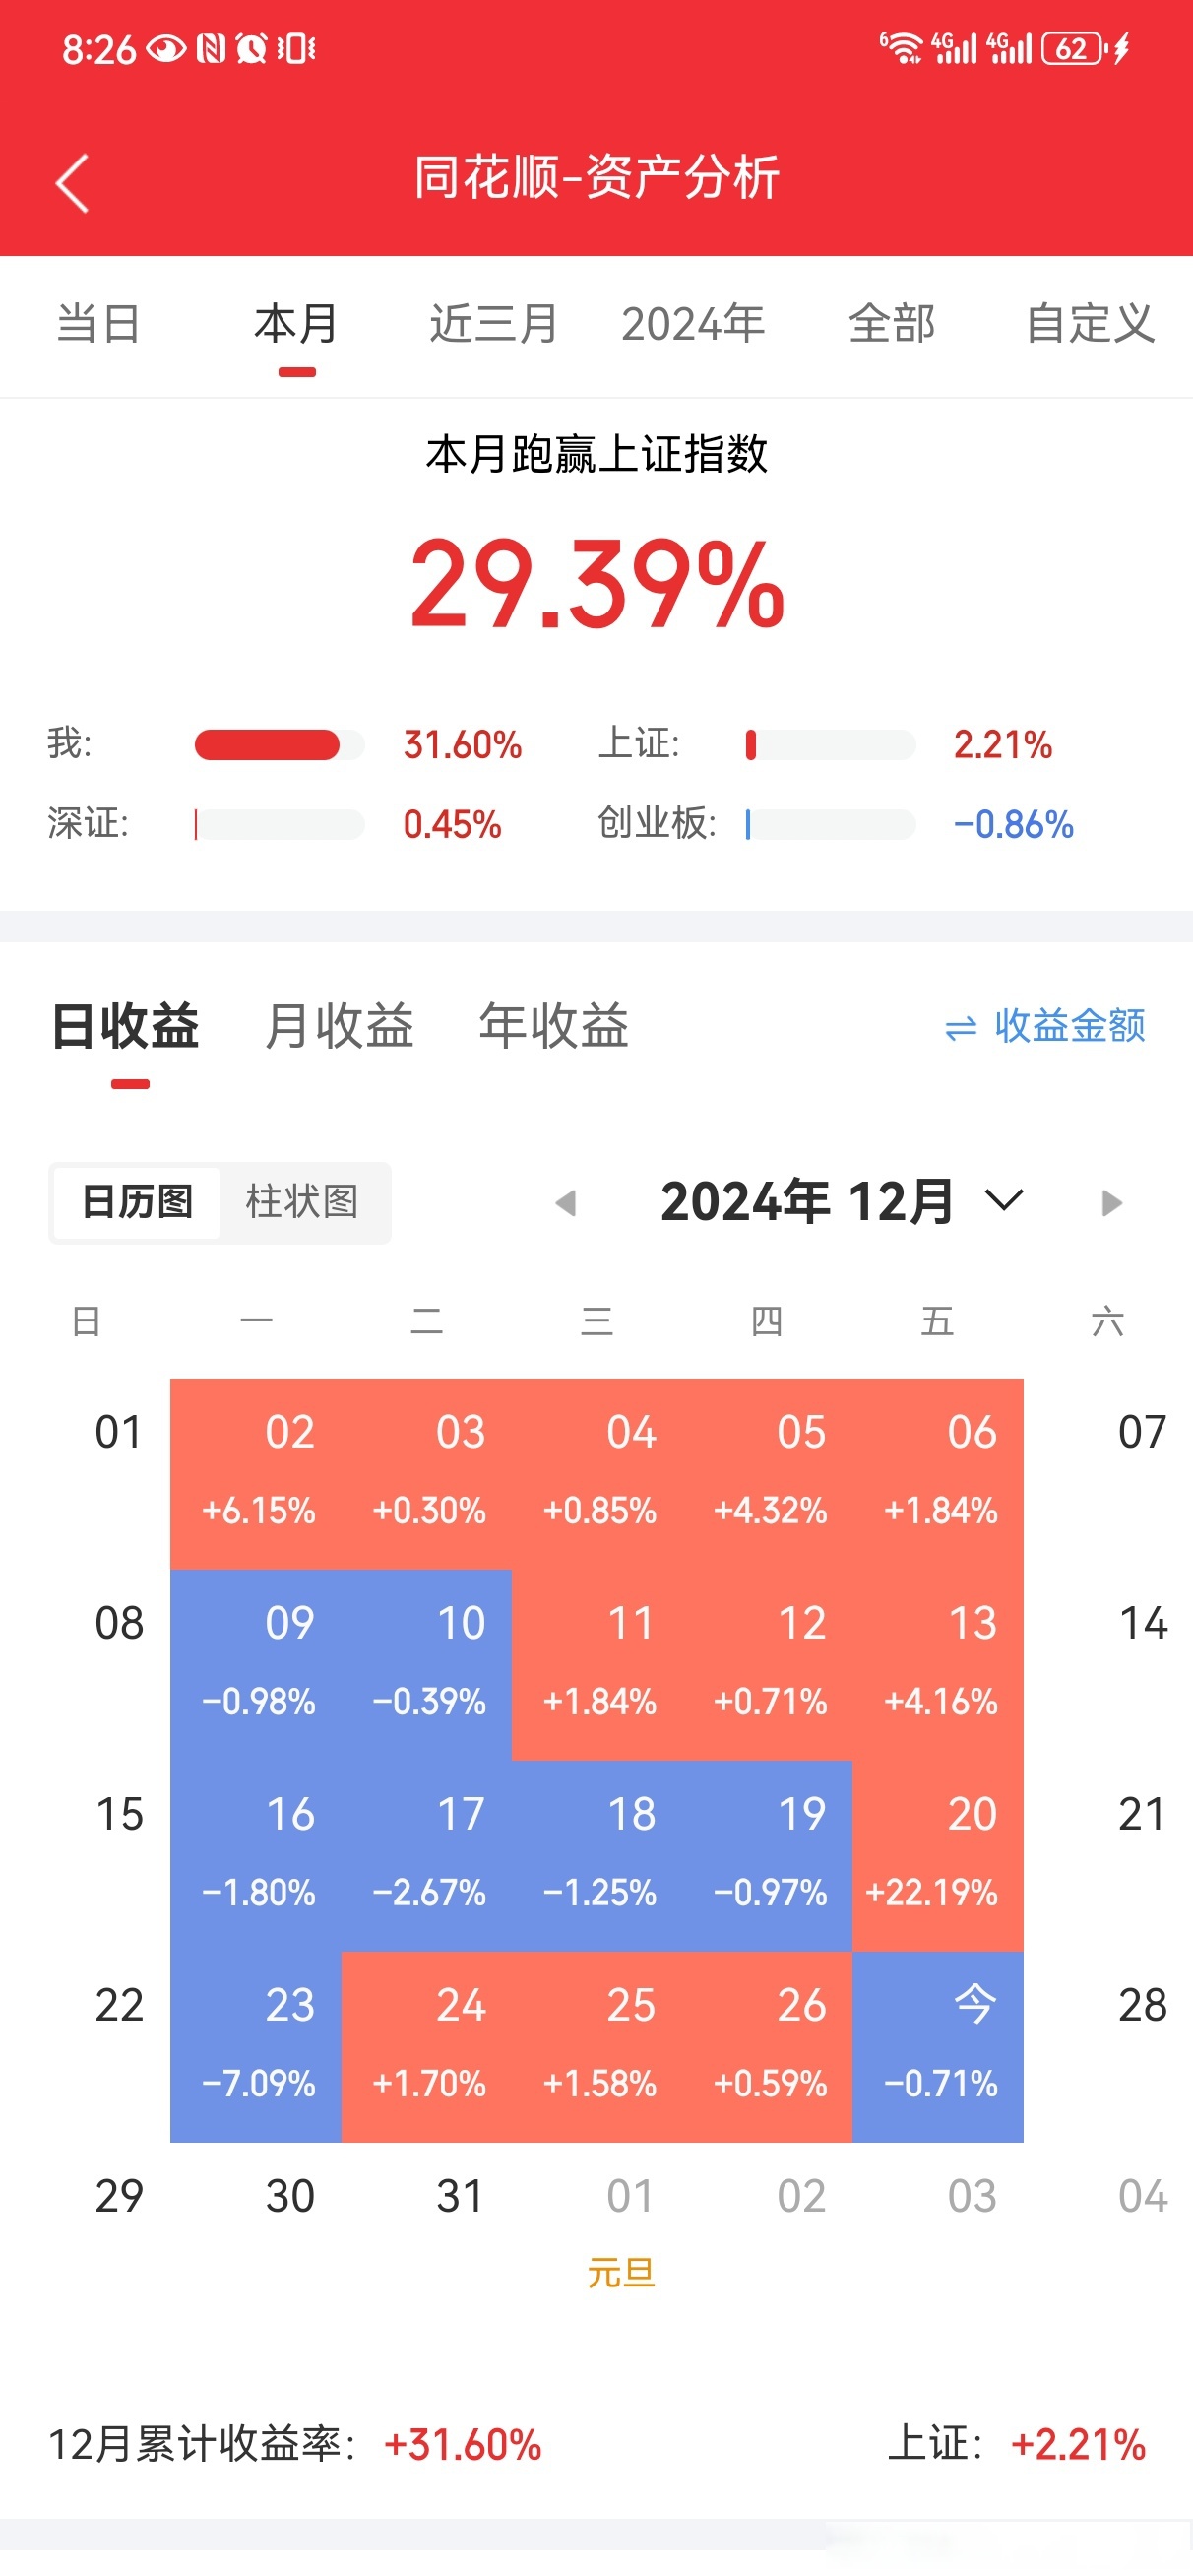Tap the 上证 progress bar
Image resolution: width=1193 pixels, height=2576 pixels.
[x=830, y=745]
